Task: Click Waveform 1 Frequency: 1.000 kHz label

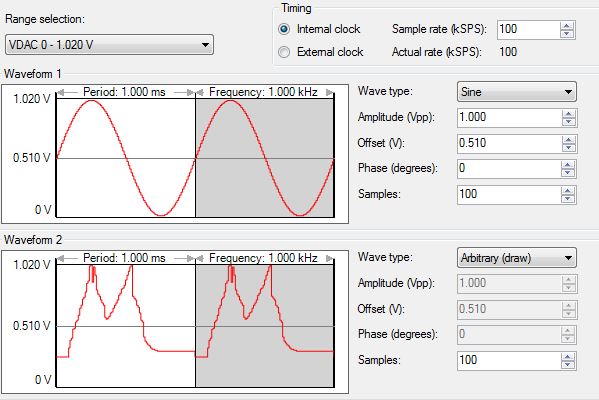Action: tap(263, 92)
